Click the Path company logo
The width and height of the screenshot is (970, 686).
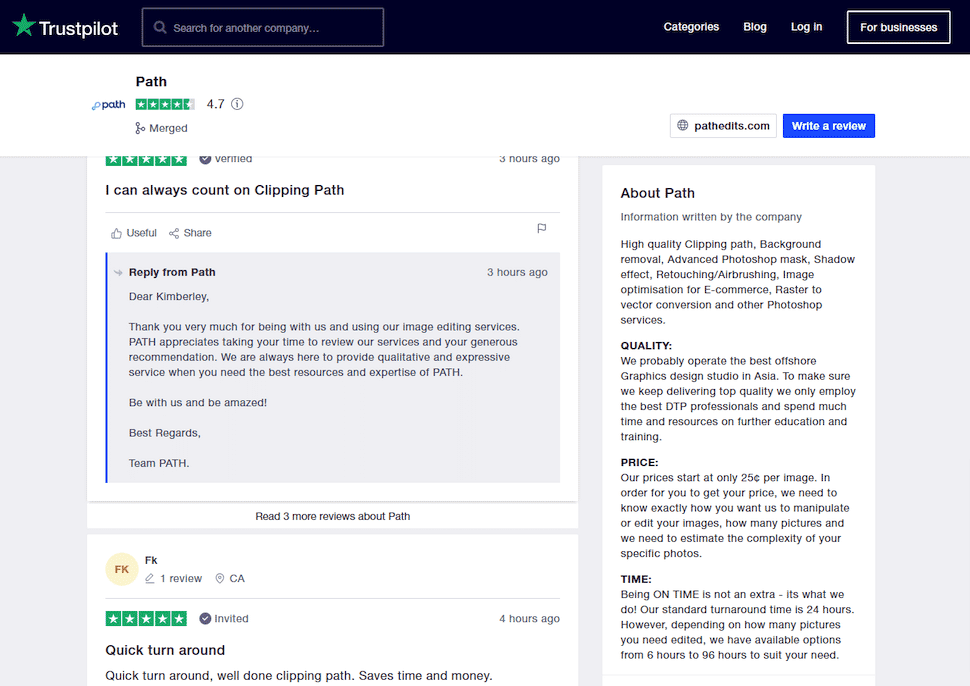(109, 105)
